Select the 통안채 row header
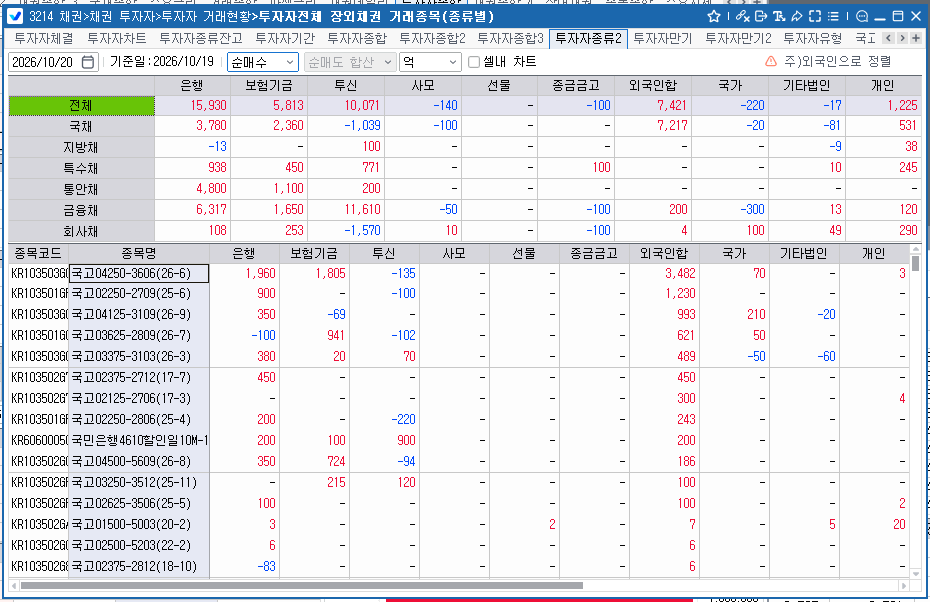 click(81, 189)
